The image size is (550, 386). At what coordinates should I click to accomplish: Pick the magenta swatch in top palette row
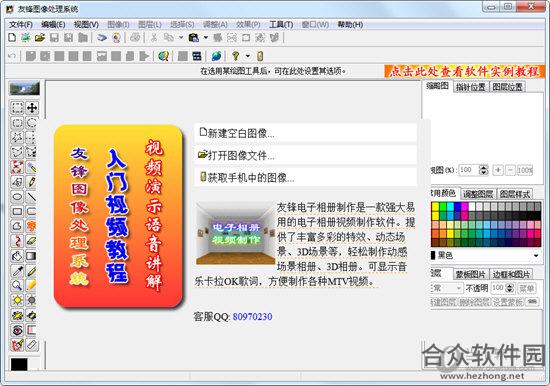point(465,206)
